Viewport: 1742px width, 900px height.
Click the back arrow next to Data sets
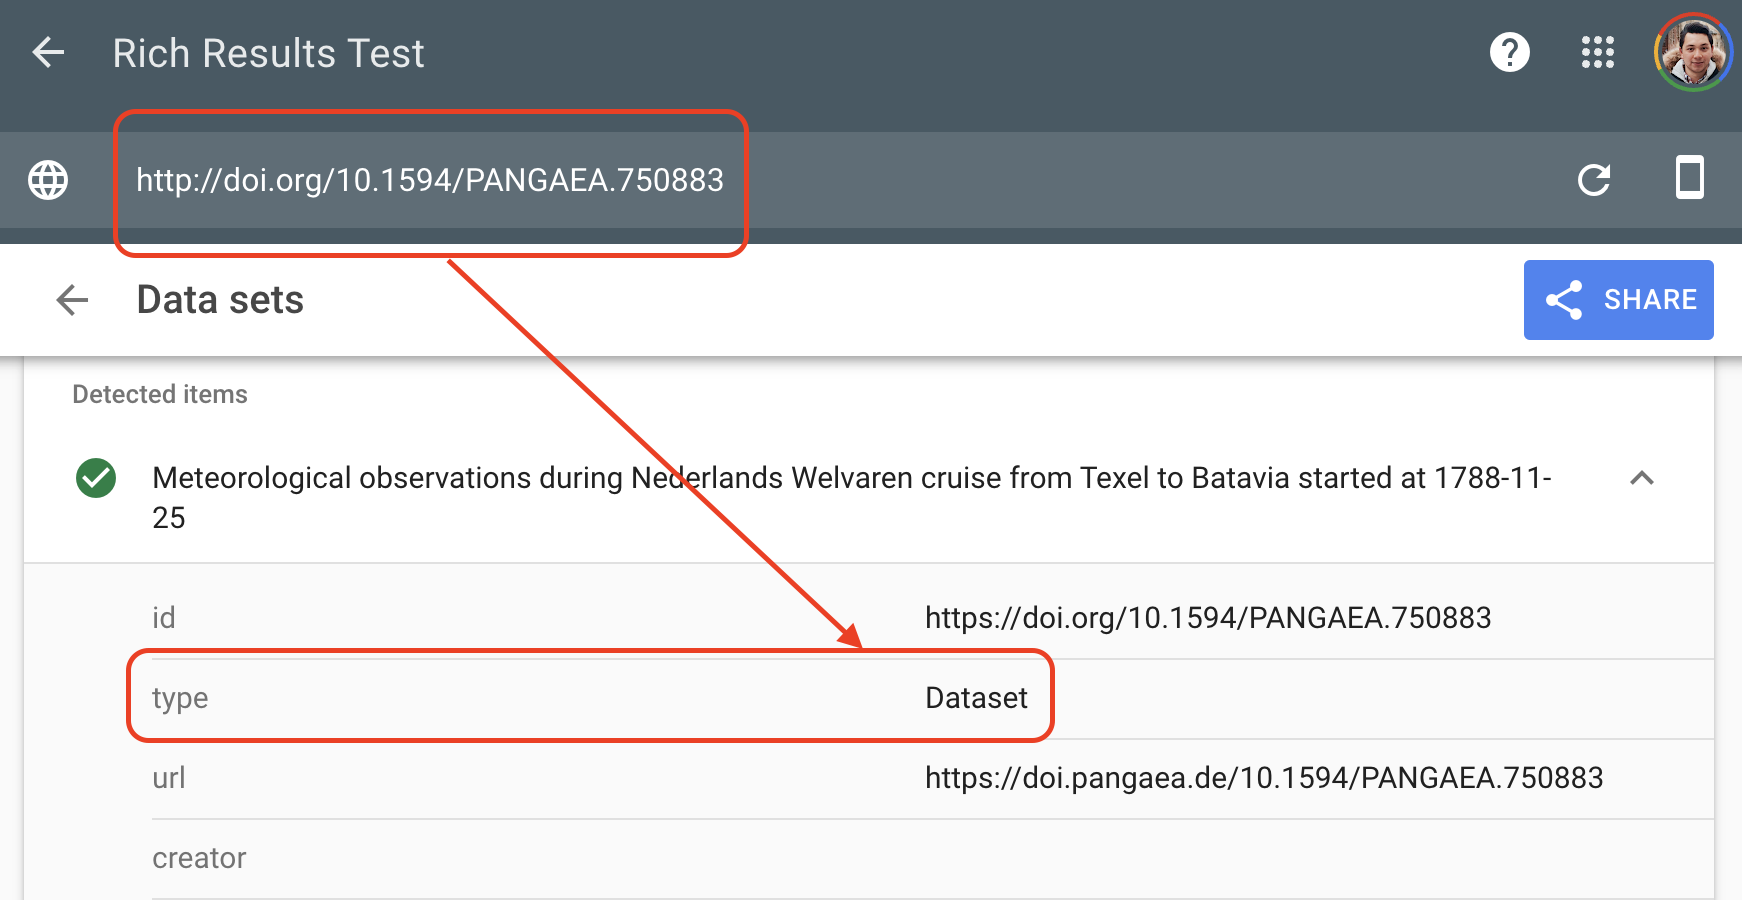click(x=72, y=300)
